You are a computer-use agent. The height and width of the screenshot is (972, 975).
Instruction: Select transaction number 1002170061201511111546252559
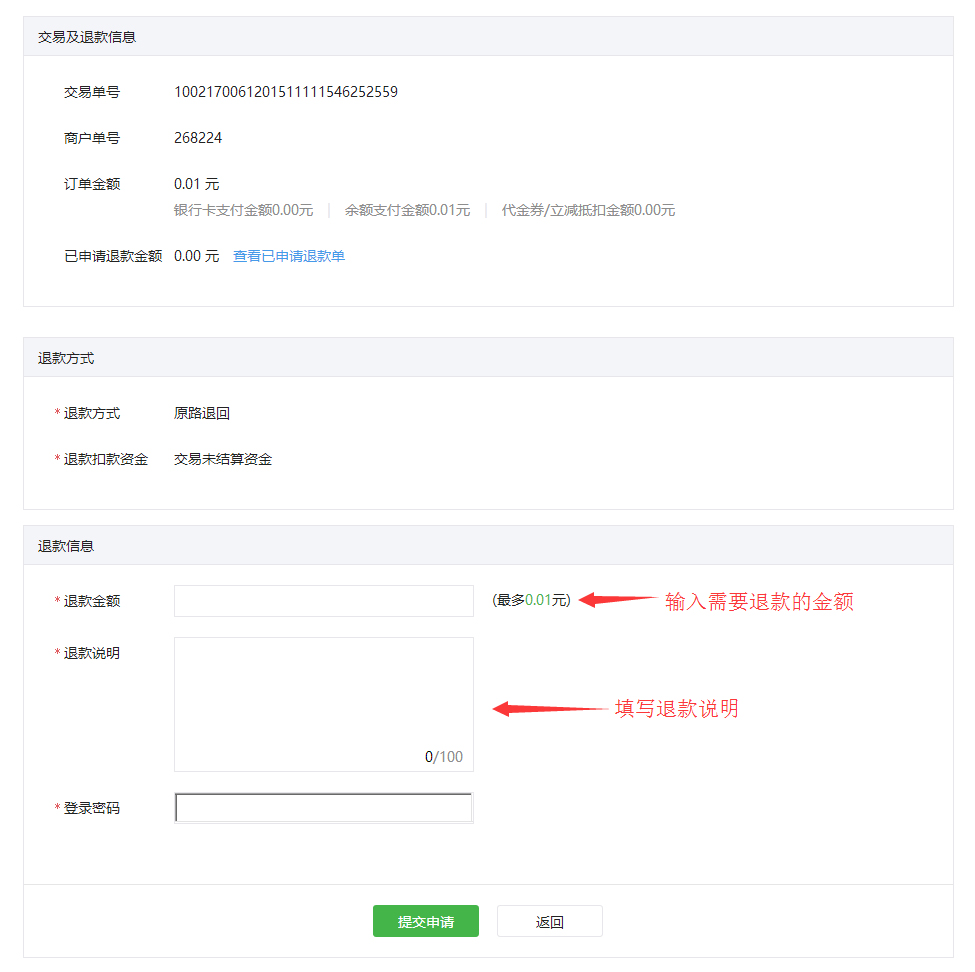[x=286, y=92]
